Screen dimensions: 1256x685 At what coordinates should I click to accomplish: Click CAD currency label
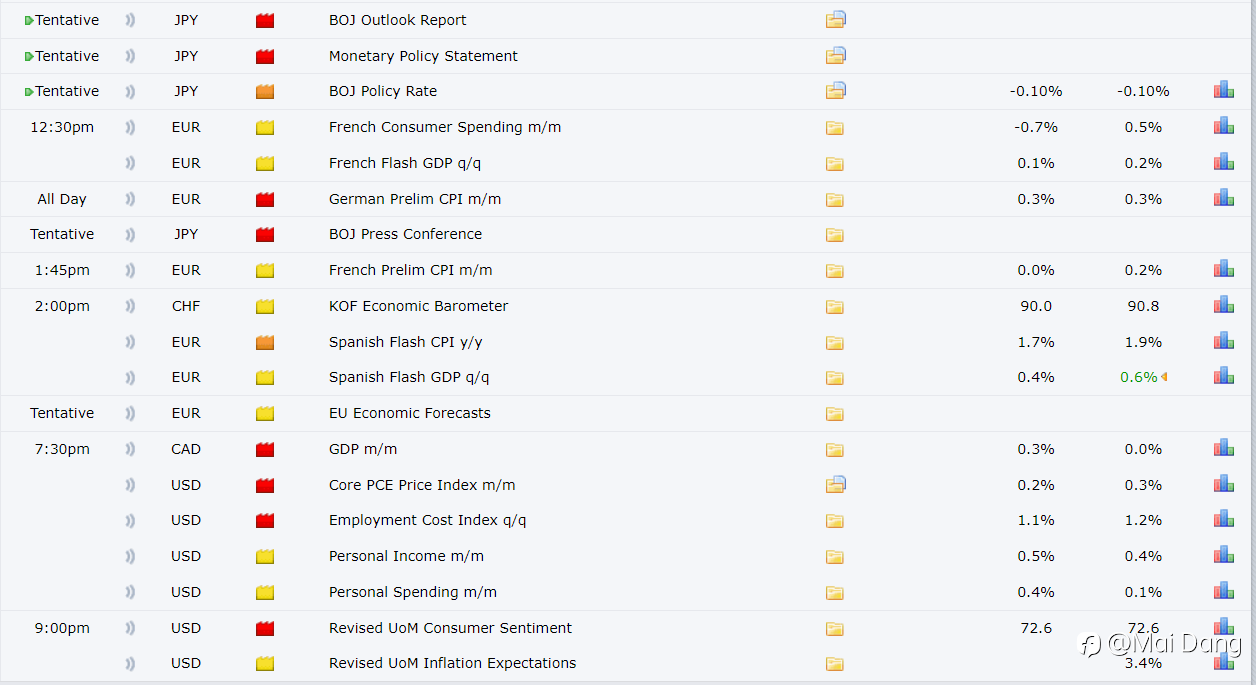pyautogui.click(x=186, y=449)
